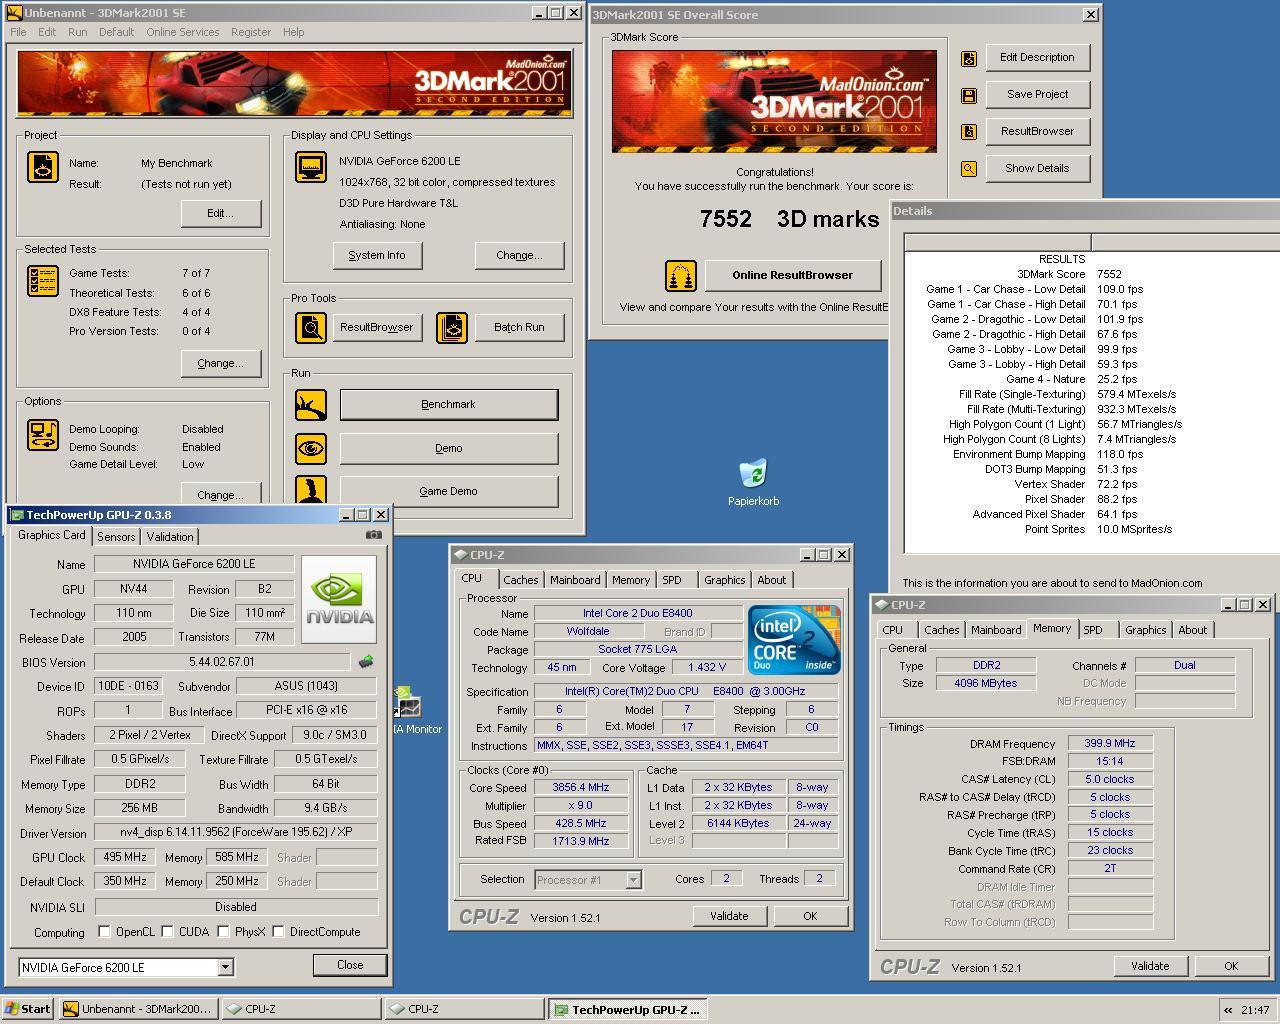
Task: Open the GeForce 6200 LE card dropdown
Action: tap(225, 967)
